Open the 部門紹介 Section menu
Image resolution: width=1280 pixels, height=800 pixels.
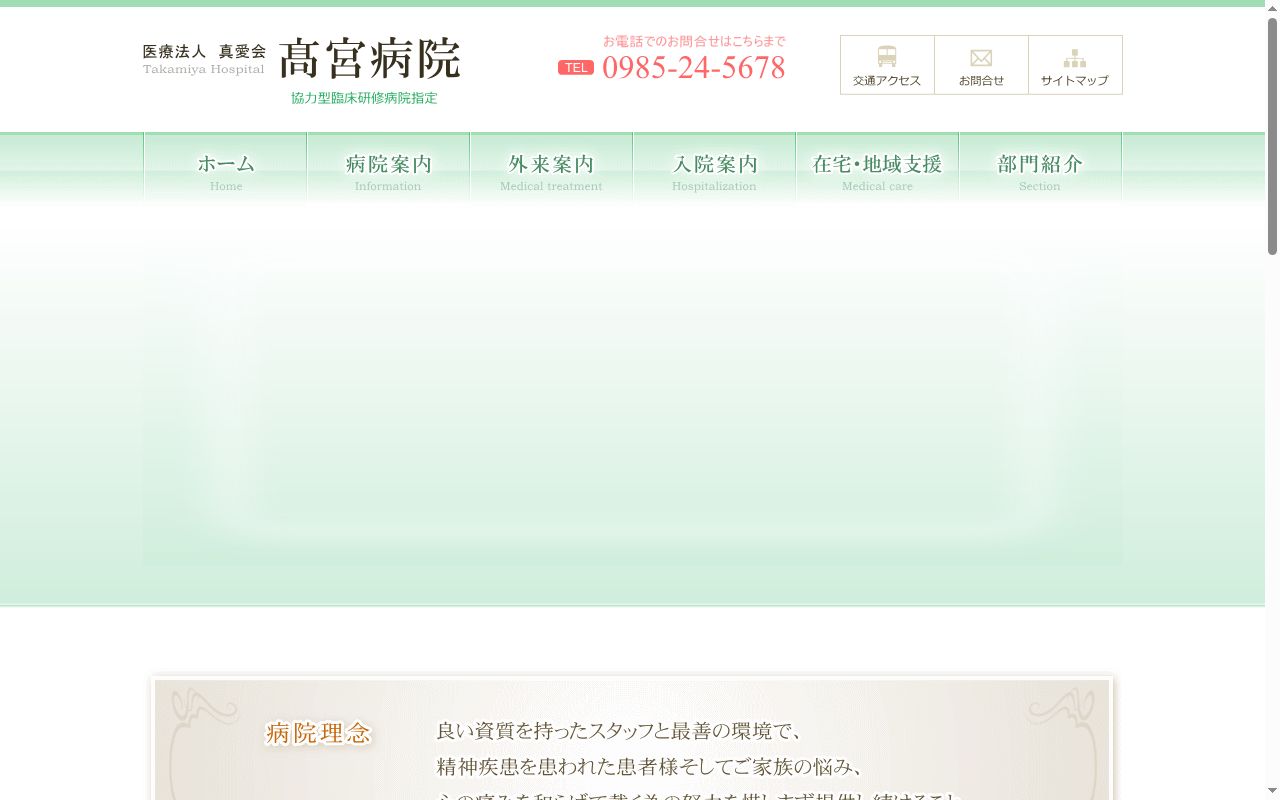click(x=1040, y=169)
